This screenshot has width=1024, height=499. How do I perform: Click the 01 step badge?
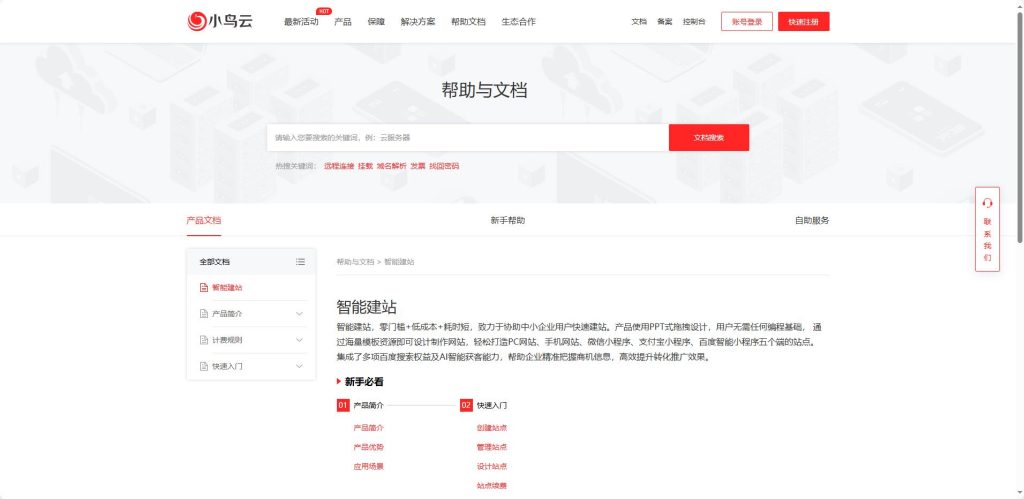343,406
